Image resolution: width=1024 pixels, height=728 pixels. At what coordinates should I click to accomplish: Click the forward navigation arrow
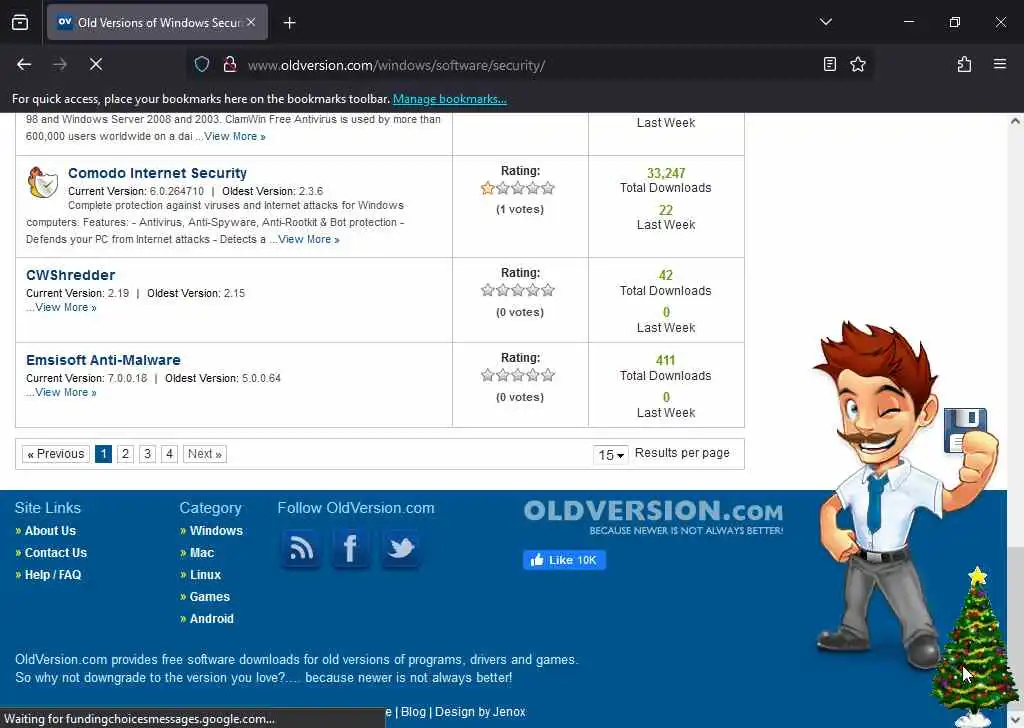tap(60, 64)
